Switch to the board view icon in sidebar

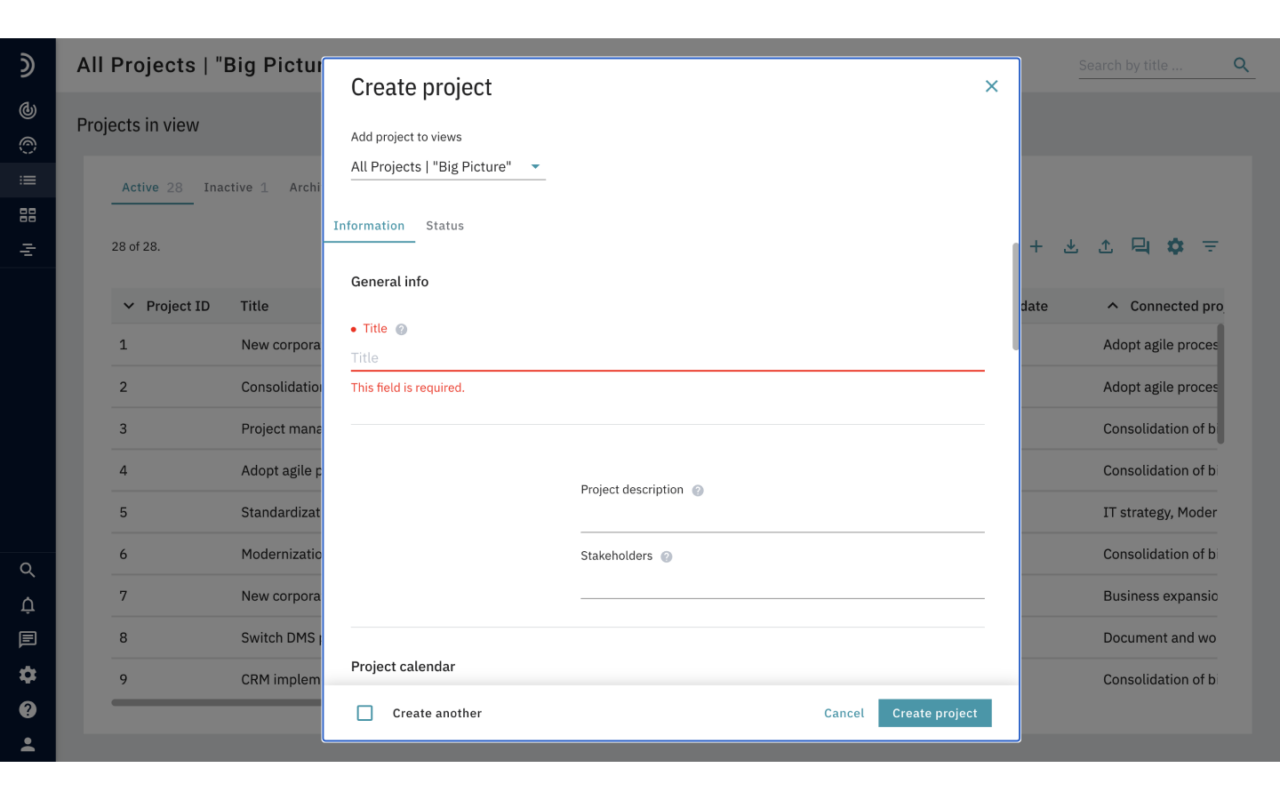27,214
